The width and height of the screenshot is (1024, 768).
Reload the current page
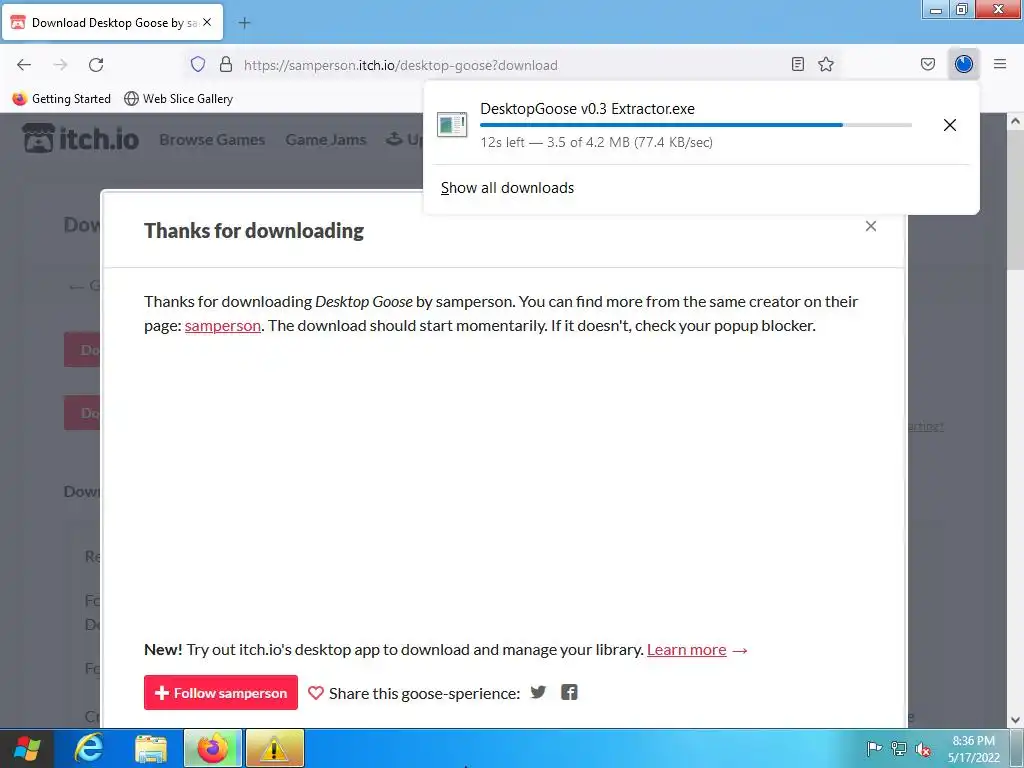(96, 65)
